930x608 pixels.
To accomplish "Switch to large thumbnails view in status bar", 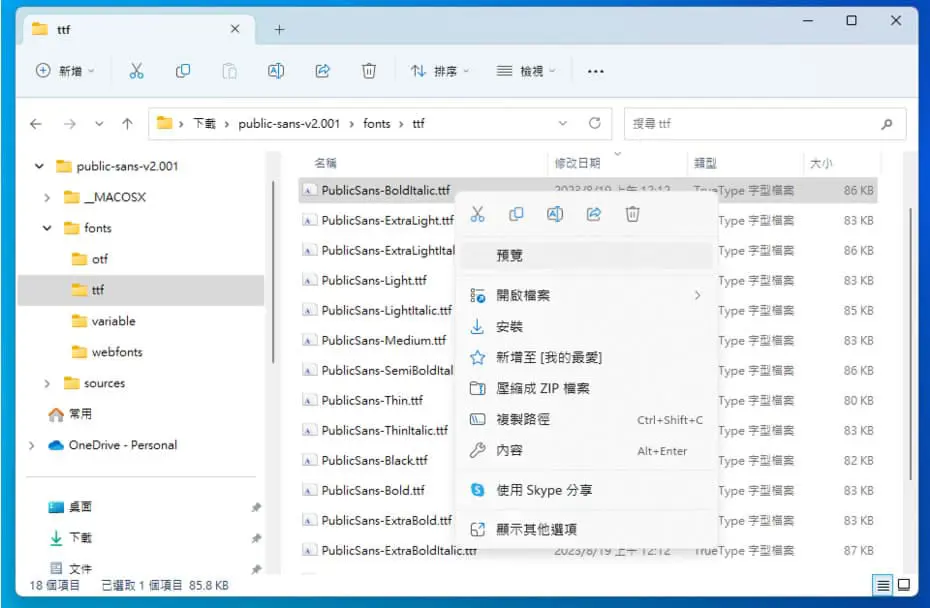I will click(x=904, y=585).
